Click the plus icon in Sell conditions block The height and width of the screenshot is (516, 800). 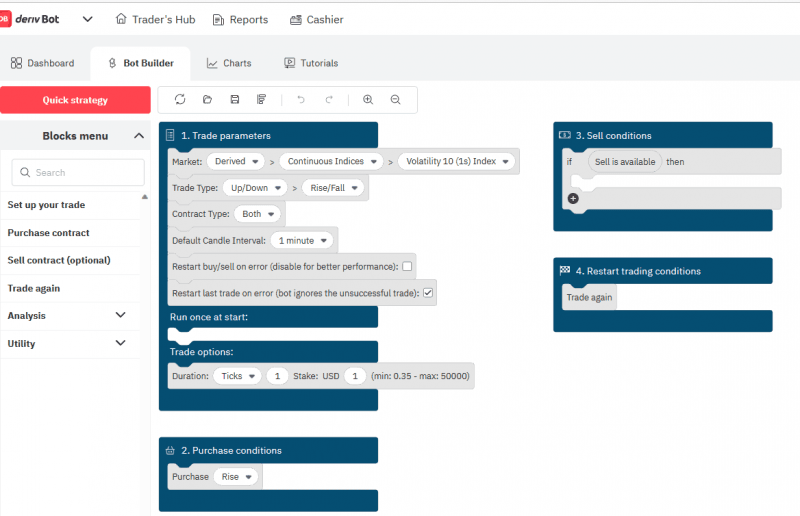pos(573,199)
